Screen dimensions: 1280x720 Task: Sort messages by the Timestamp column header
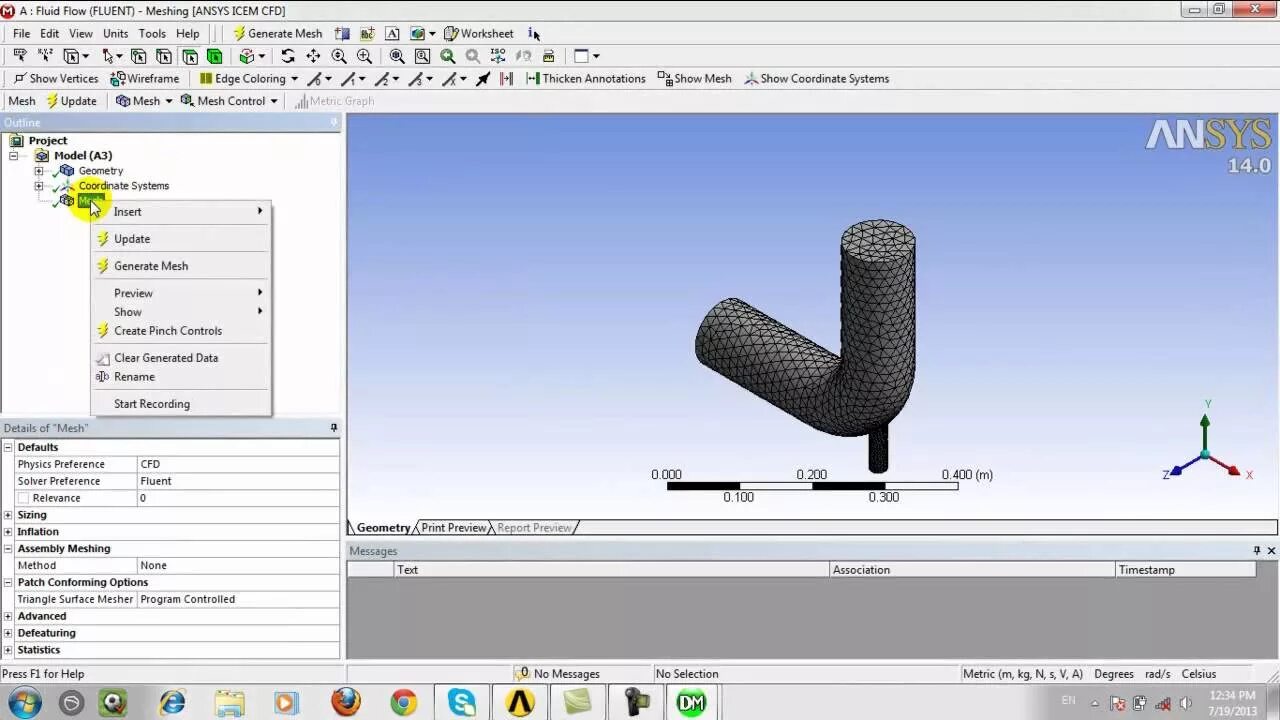tap(1185, 570)
